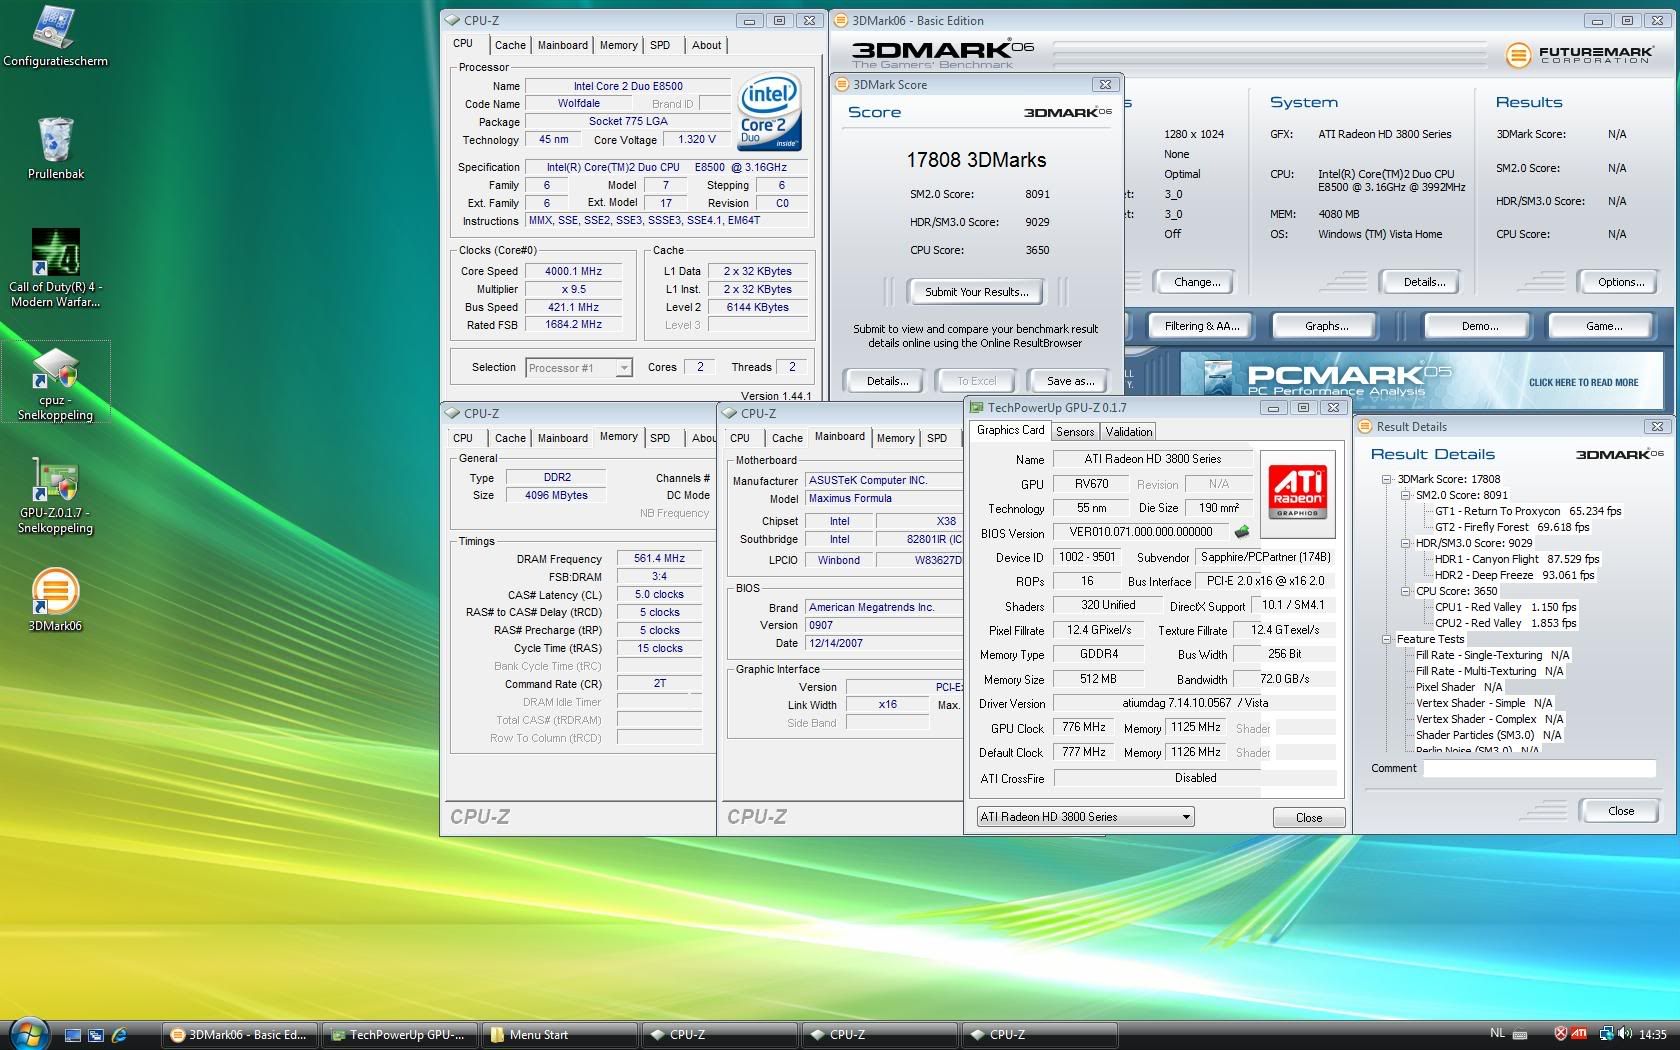This screenshot has height=1050, width=1680.
Task: Collapse the CPU Score: 3650 tree node
Action: [1405, 591]
